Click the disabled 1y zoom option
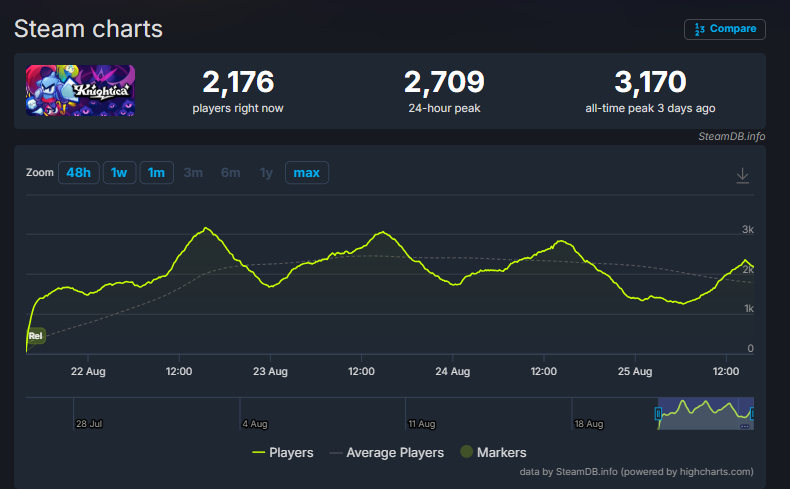The width and height of the screenshot is (790, 489). tap(267, 173)
